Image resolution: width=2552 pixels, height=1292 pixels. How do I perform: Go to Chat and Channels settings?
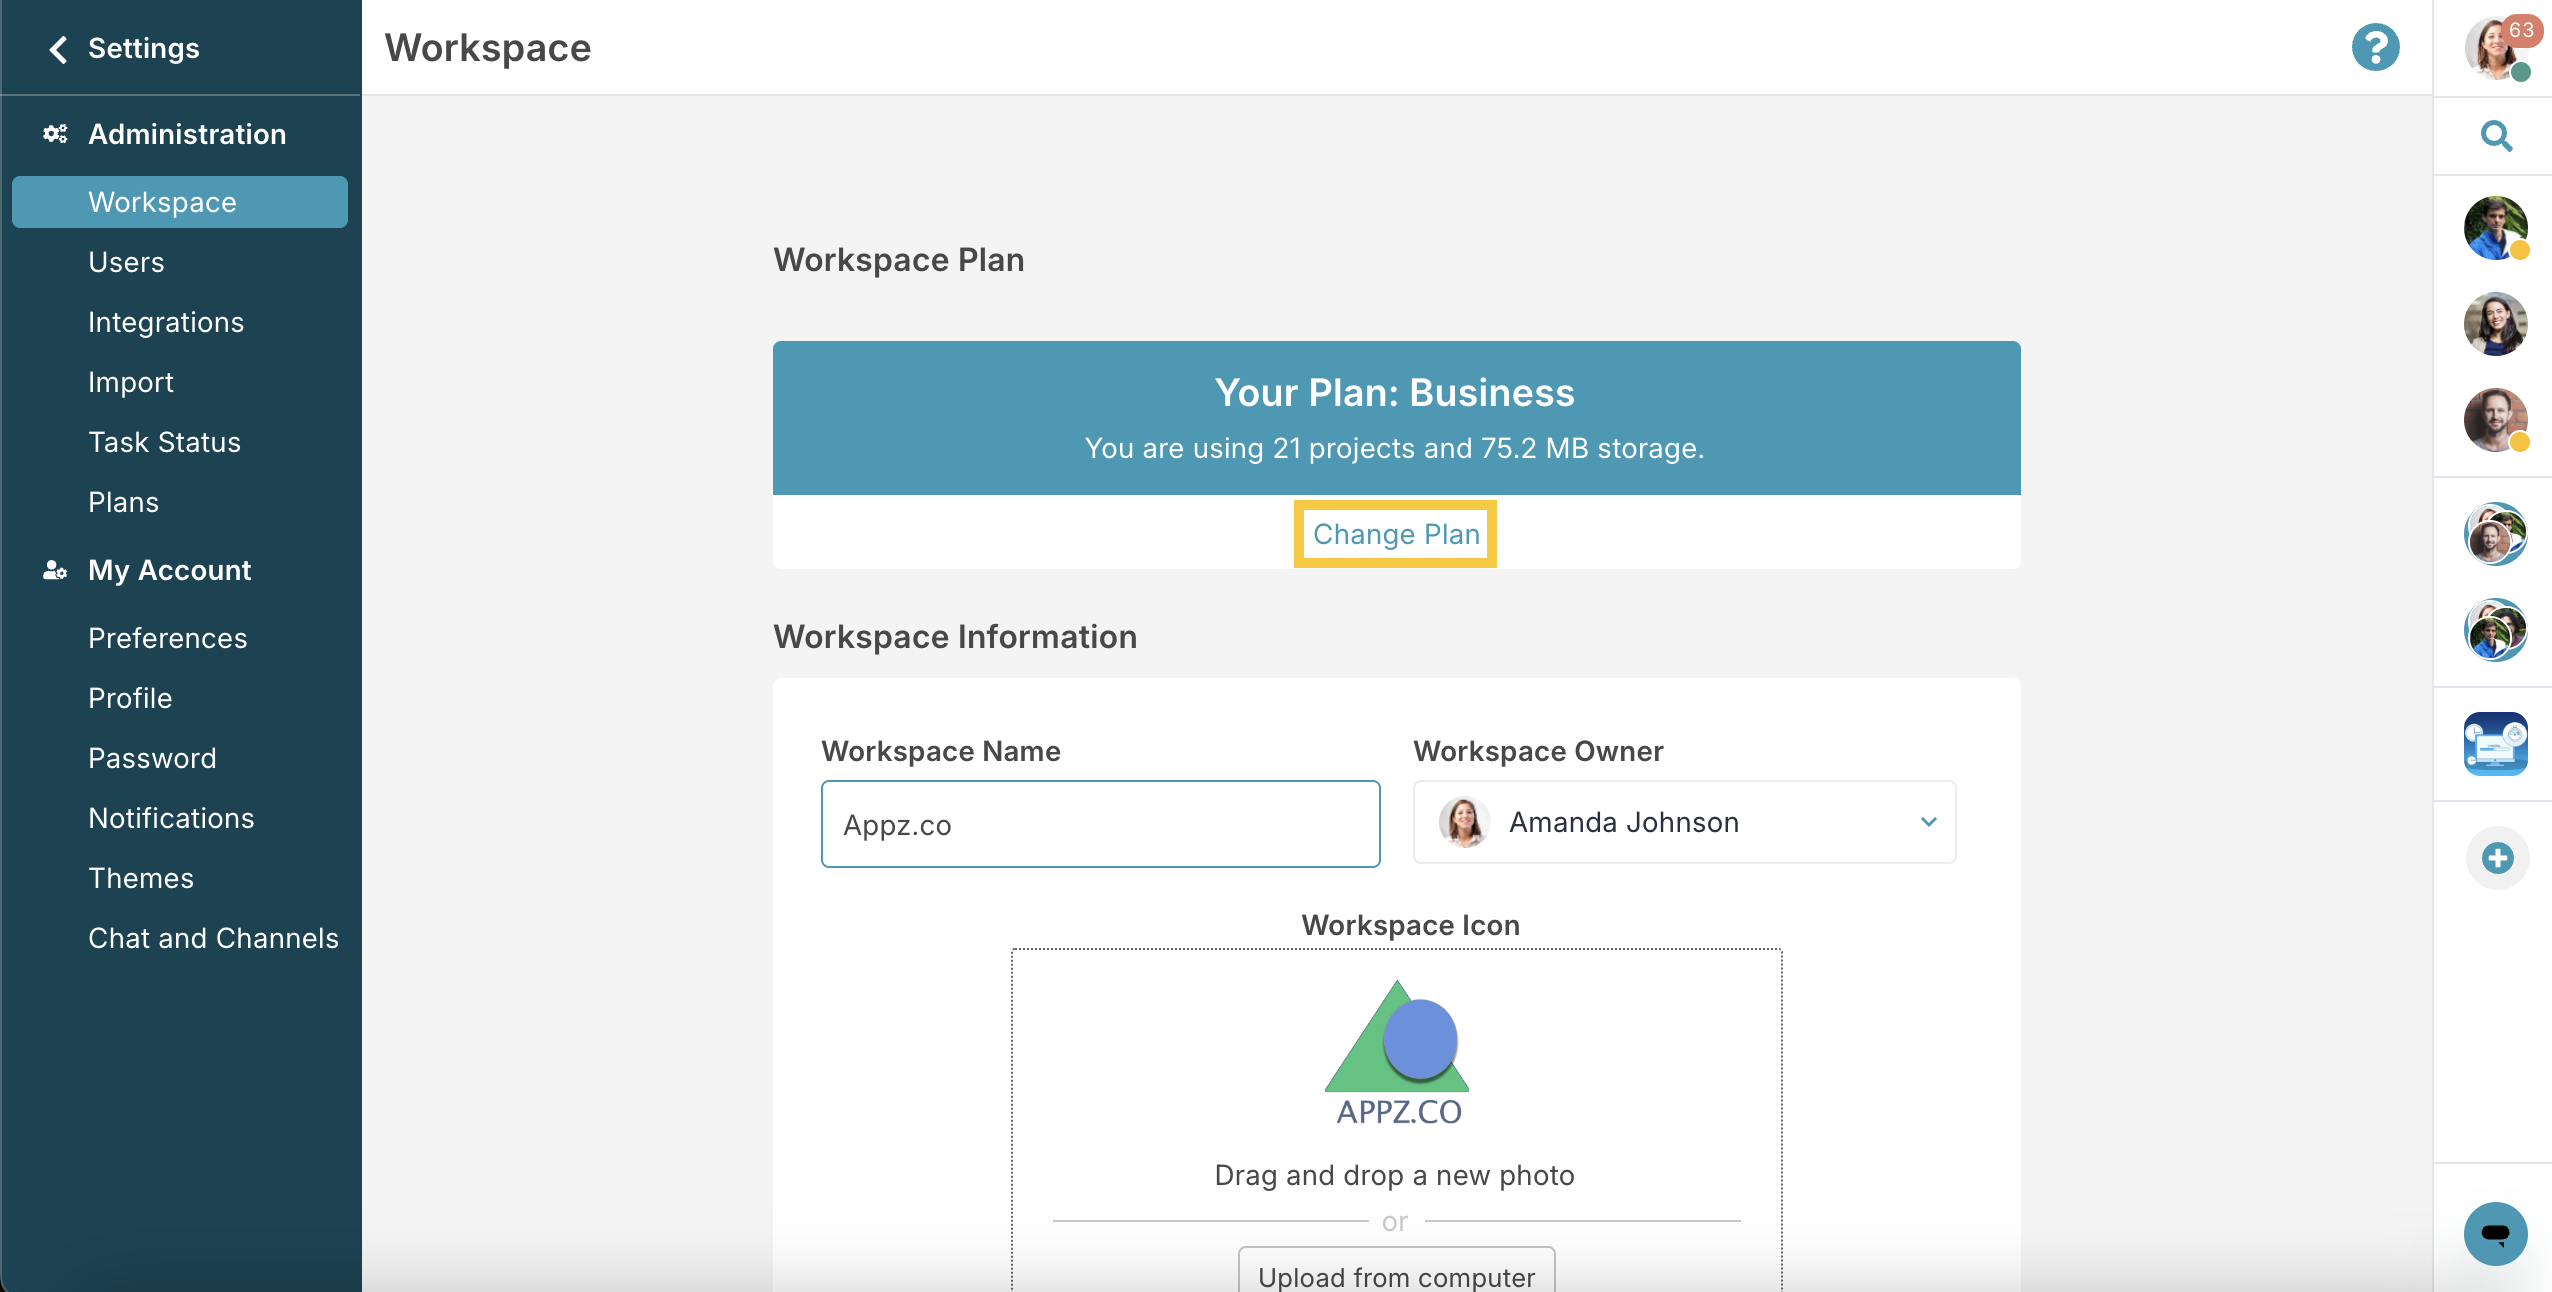click(x=213, y=938)
